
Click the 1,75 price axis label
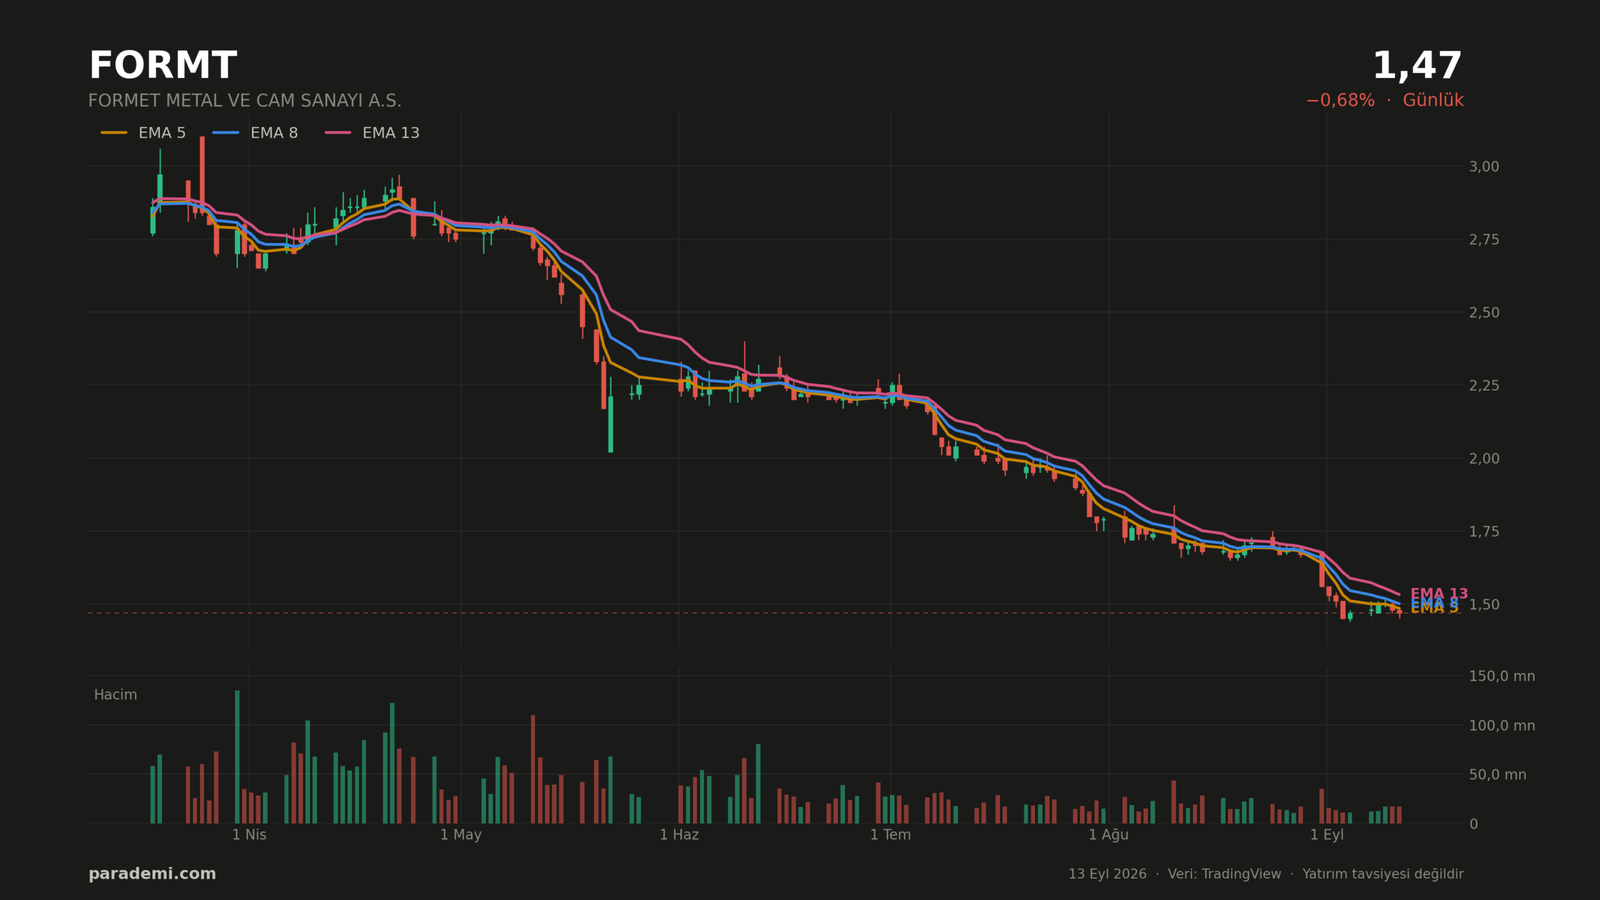point(1484,531)
